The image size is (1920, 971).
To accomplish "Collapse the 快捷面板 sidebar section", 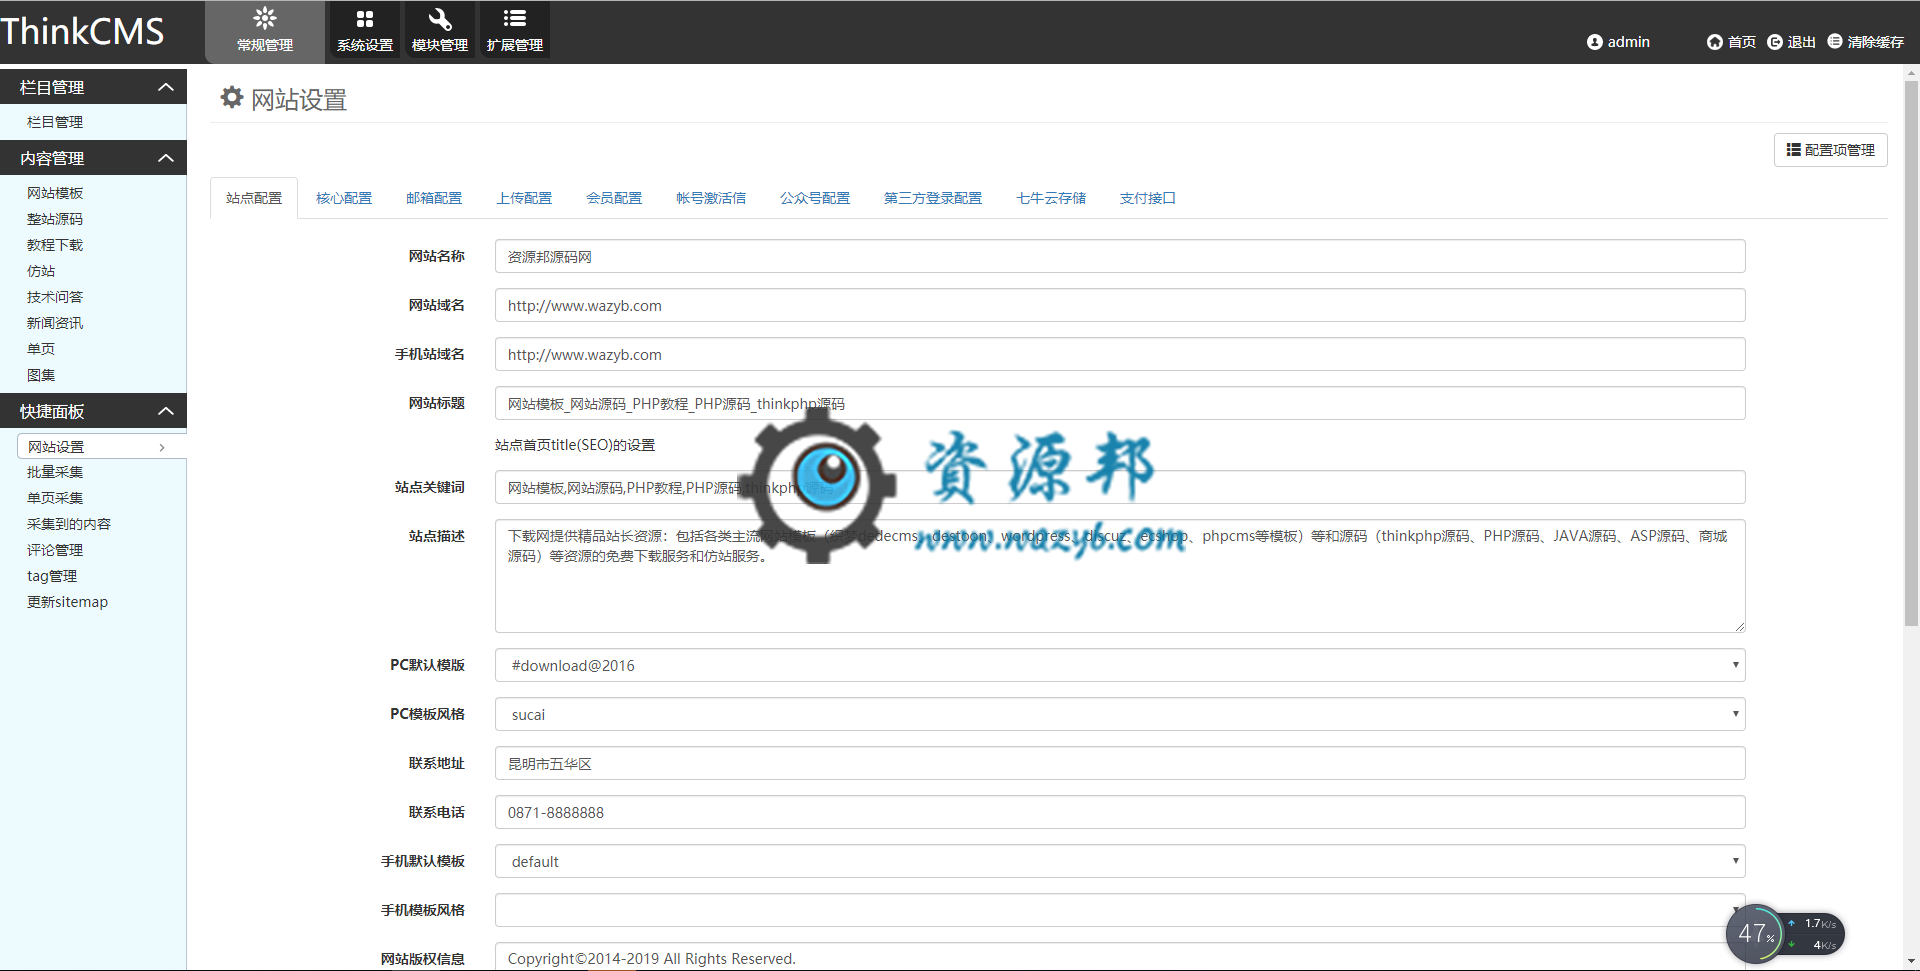I will pos(93,411).
